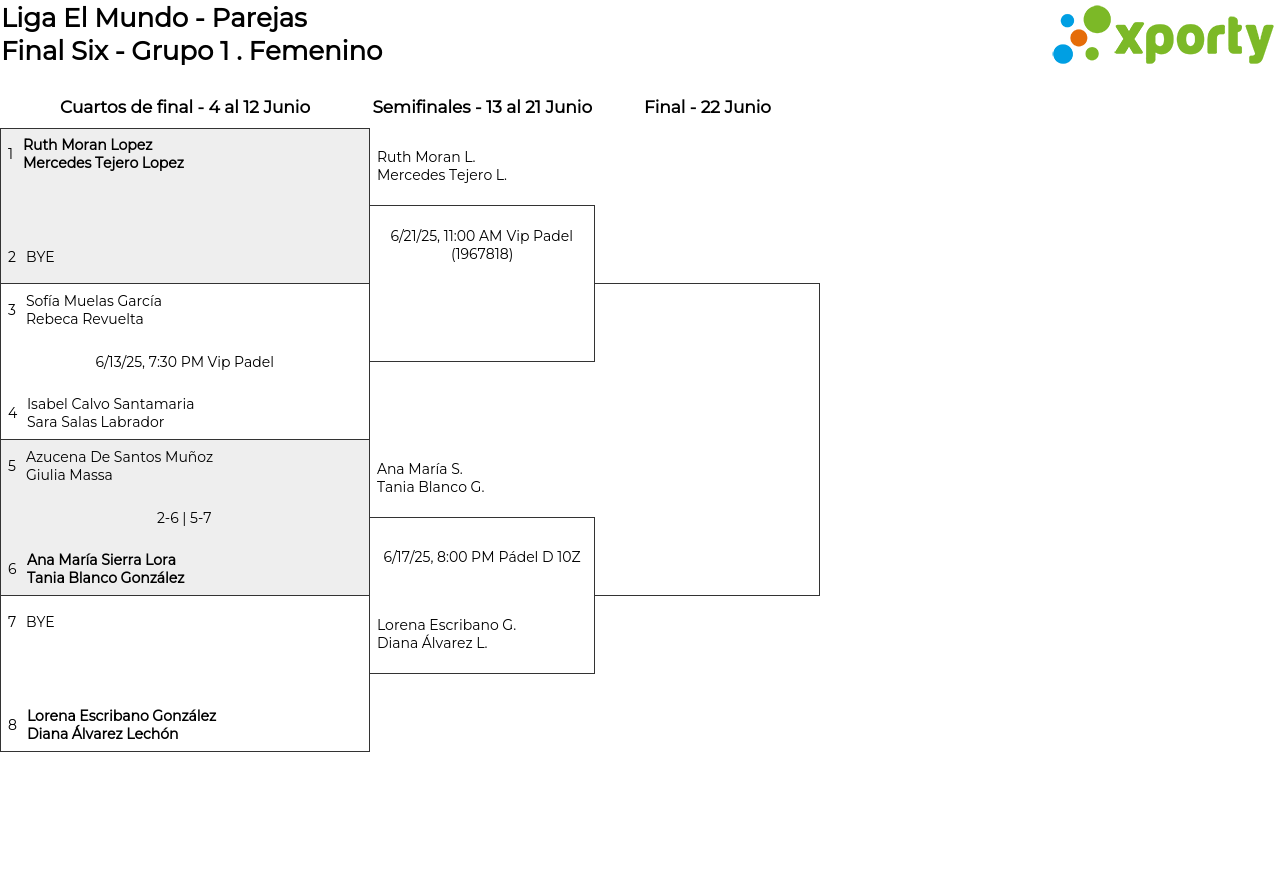This screenshot has width=1280, height=883.
Task: Click the Semifinales round header
Action: click(482, 107)
